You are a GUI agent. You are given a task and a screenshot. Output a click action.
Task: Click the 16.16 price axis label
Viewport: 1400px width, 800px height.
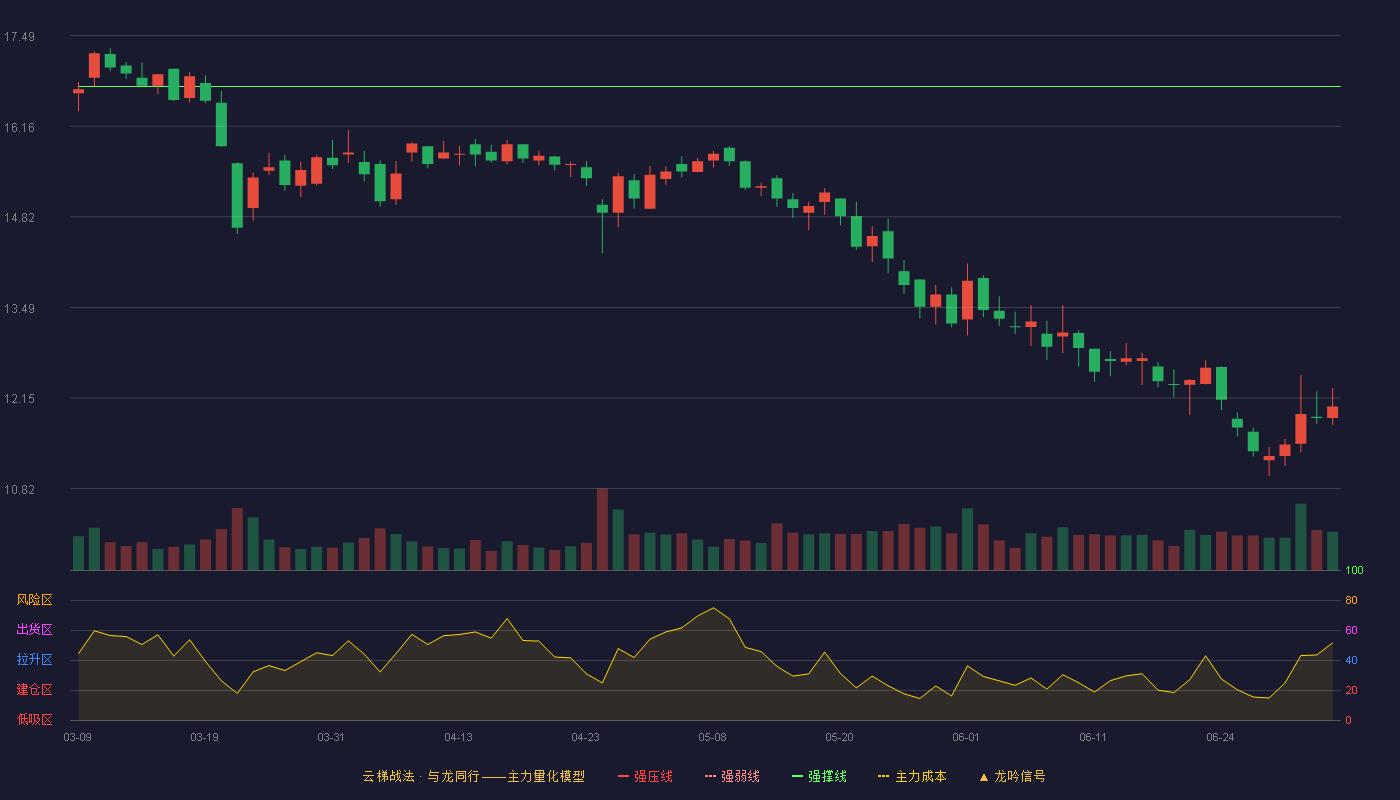[x=19, y=128]
